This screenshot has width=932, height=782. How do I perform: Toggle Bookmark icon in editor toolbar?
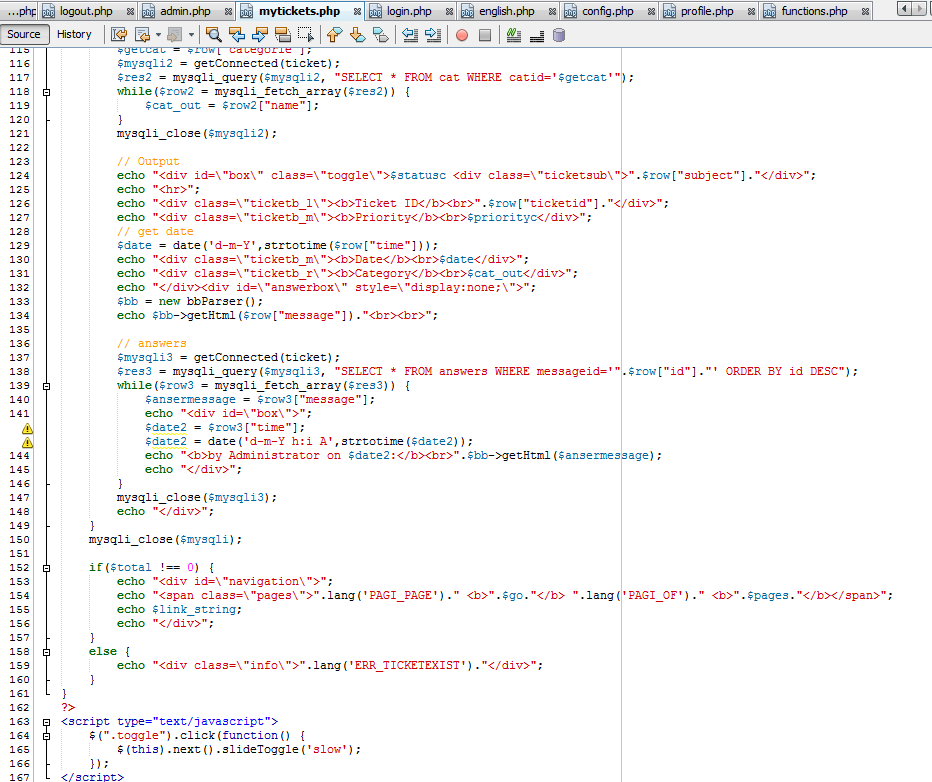click(380, 35)
